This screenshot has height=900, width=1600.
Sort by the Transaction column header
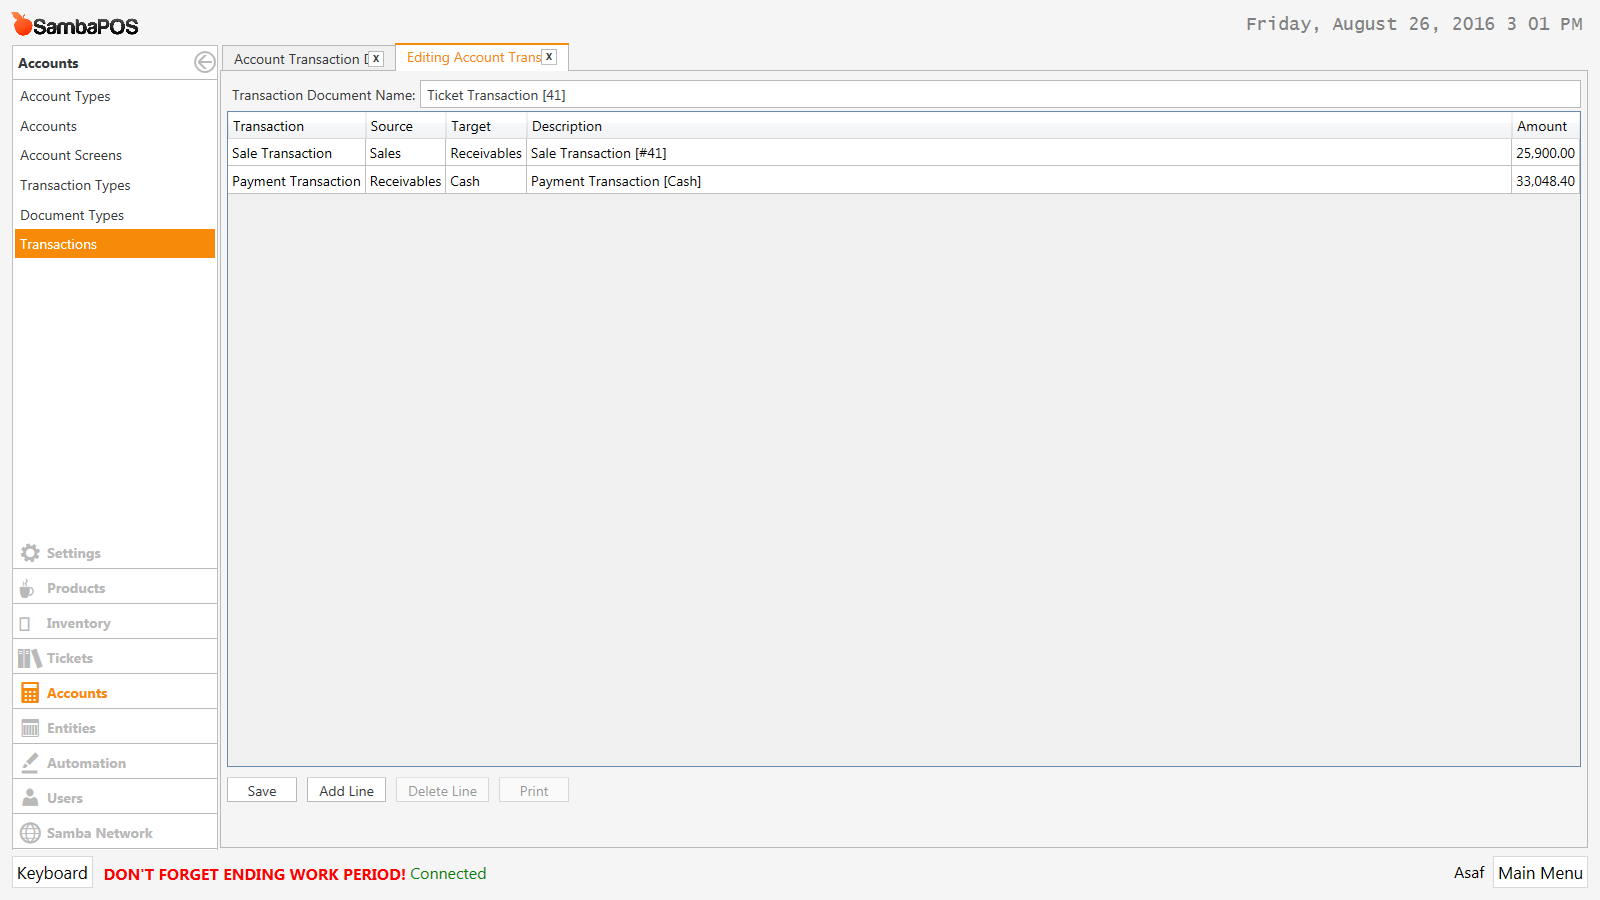coord(297,126)
